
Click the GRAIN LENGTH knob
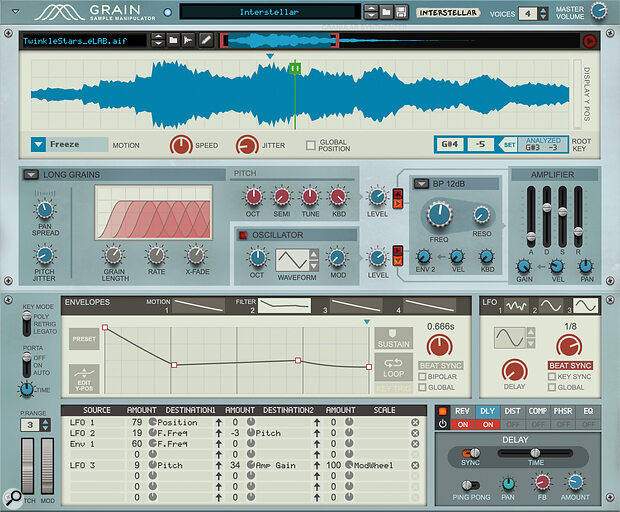tap(113, 255)
